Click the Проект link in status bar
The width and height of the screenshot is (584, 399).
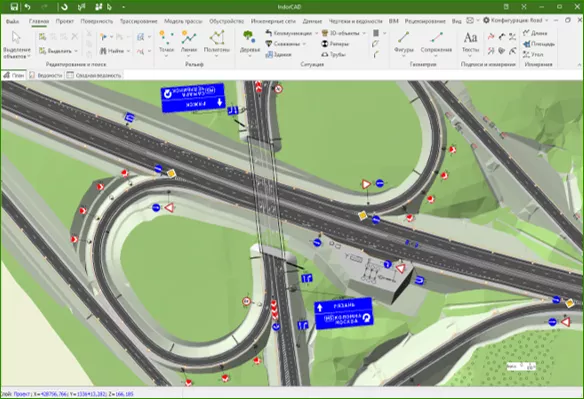[x=22, y=394]
